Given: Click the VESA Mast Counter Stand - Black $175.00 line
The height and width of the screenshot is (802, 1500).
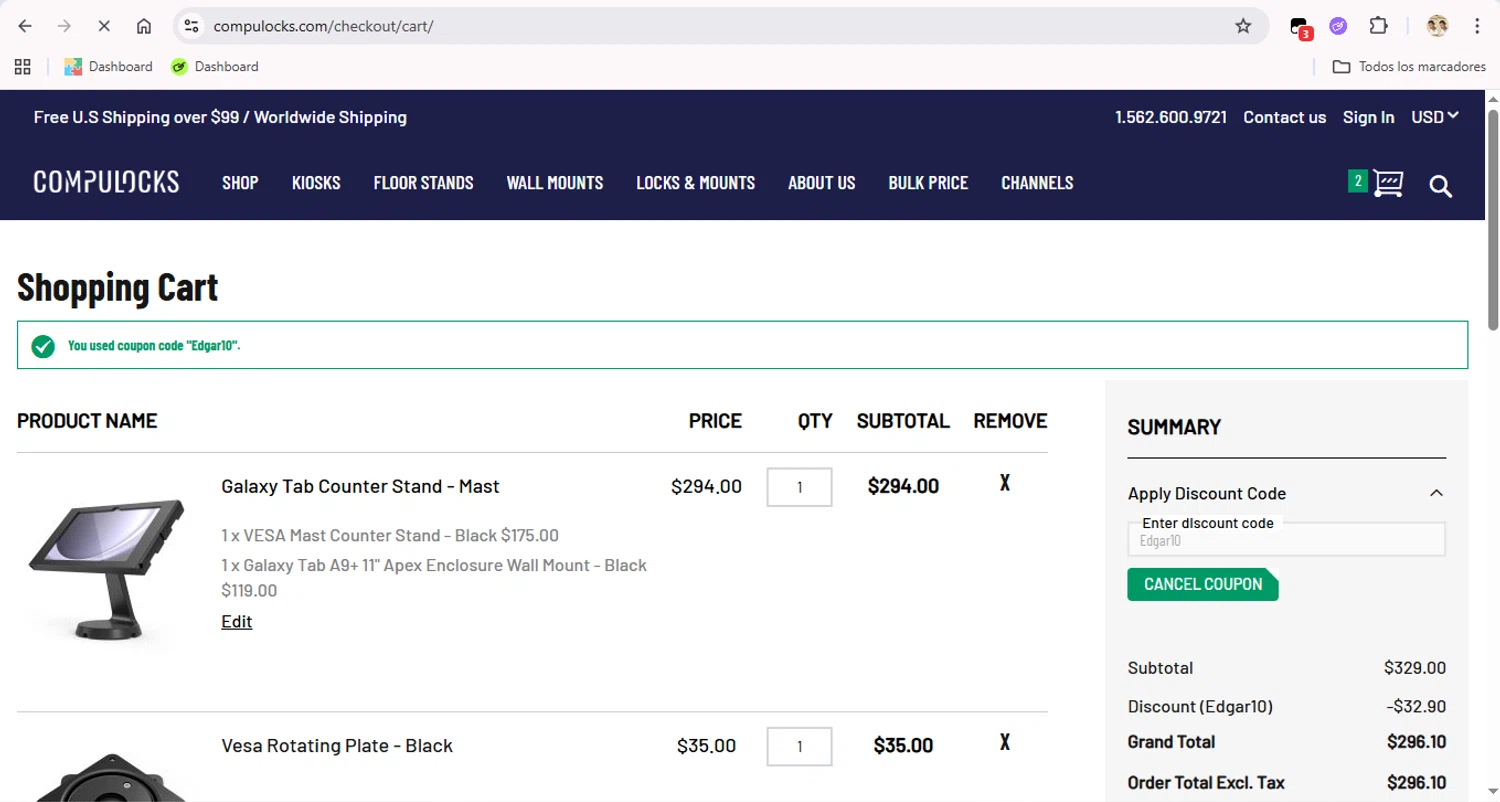Looking at the screenshot, I should coord(390,535).
